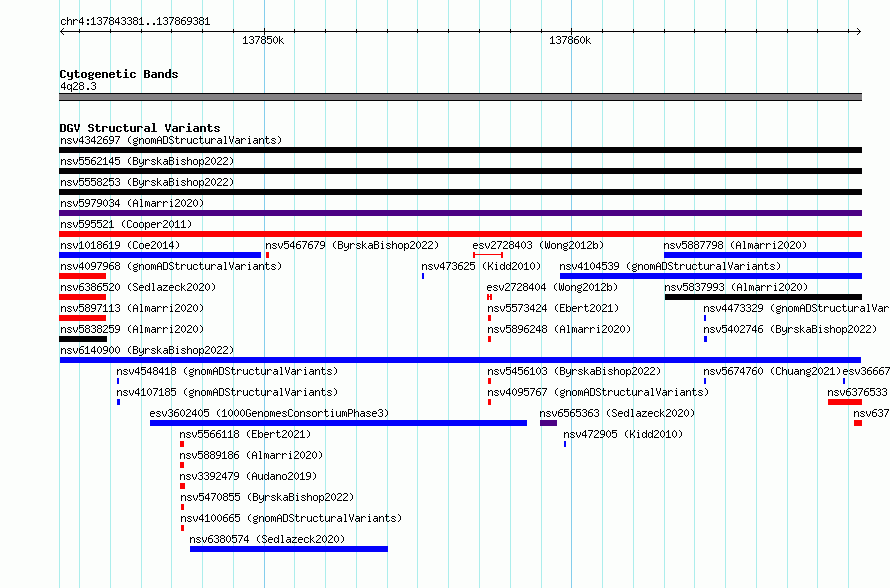Click the blue bar below esv3602405
The height and width of the screenshot is (588, 890).
click(338, 423)
